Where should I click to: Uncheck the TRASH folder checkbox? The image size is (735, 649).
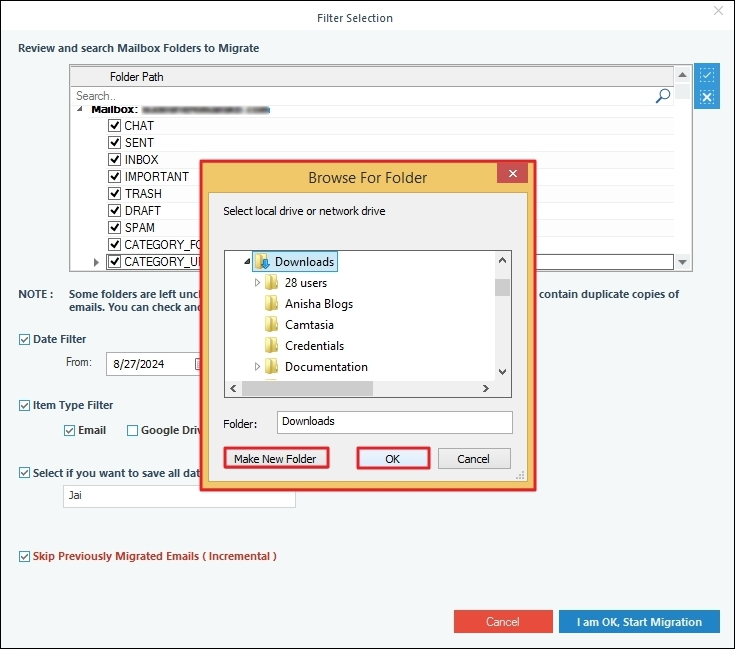pos(114,193)
